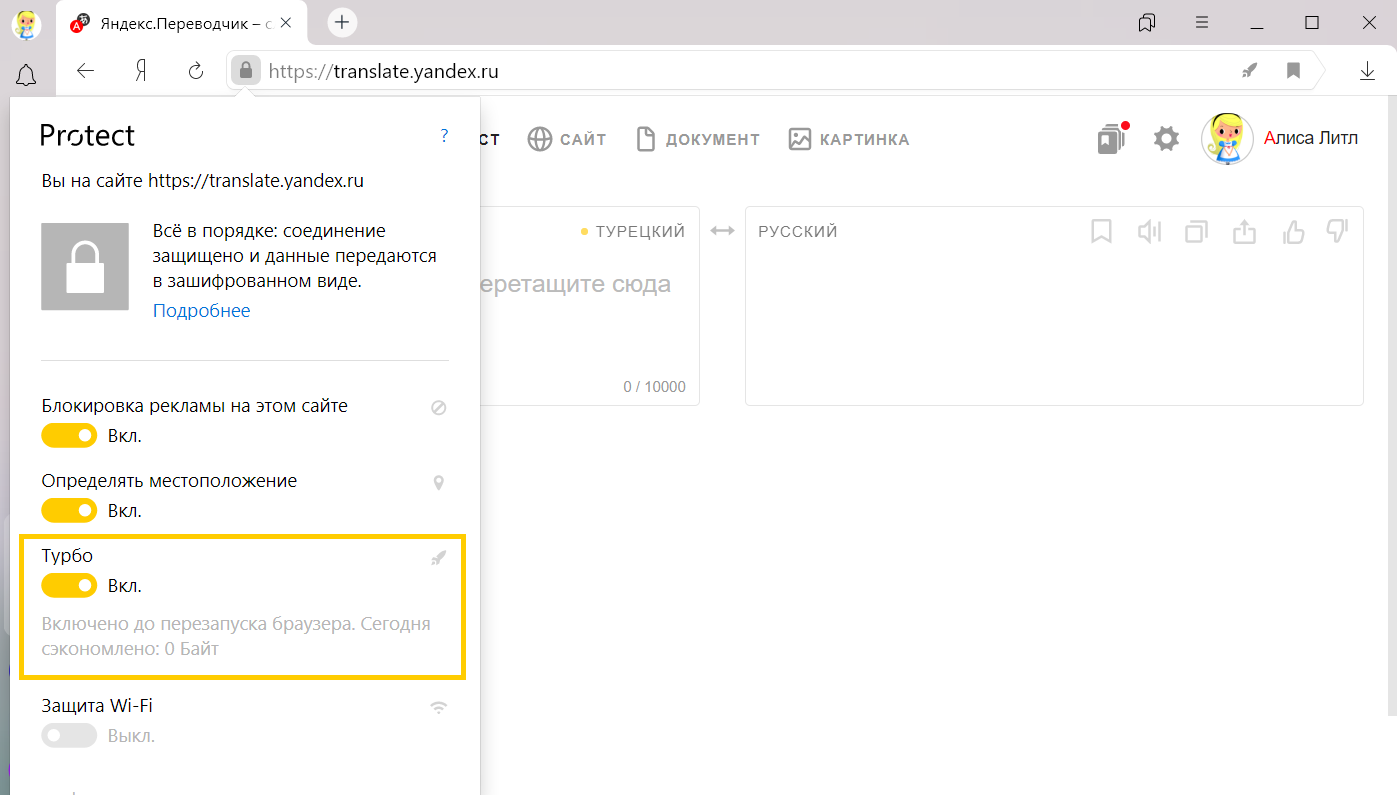
Task: Save translation with bookmark icon
Action: [x=1101, y=232]
